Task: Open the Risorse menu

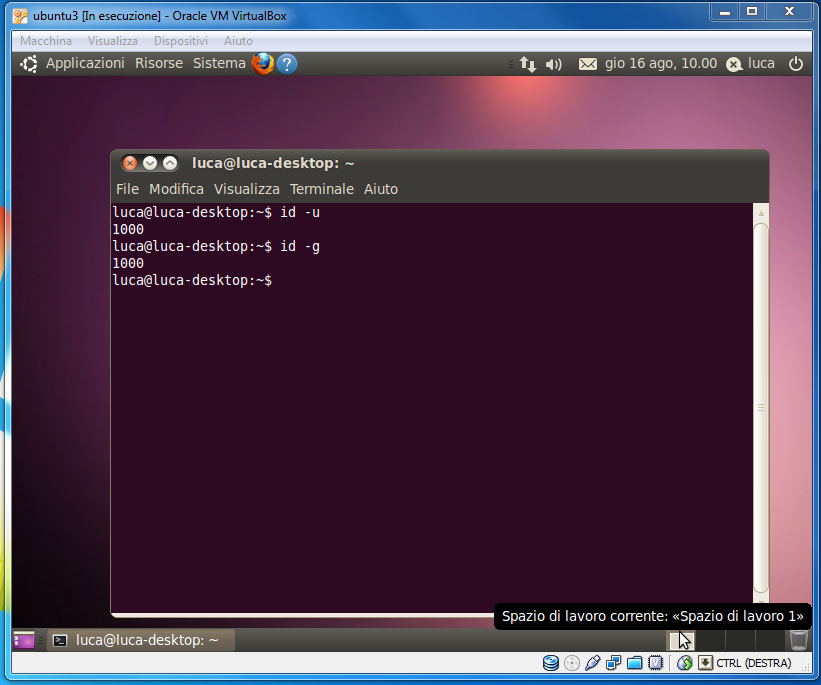Action: pyautogui.click(x=159, y=63)
